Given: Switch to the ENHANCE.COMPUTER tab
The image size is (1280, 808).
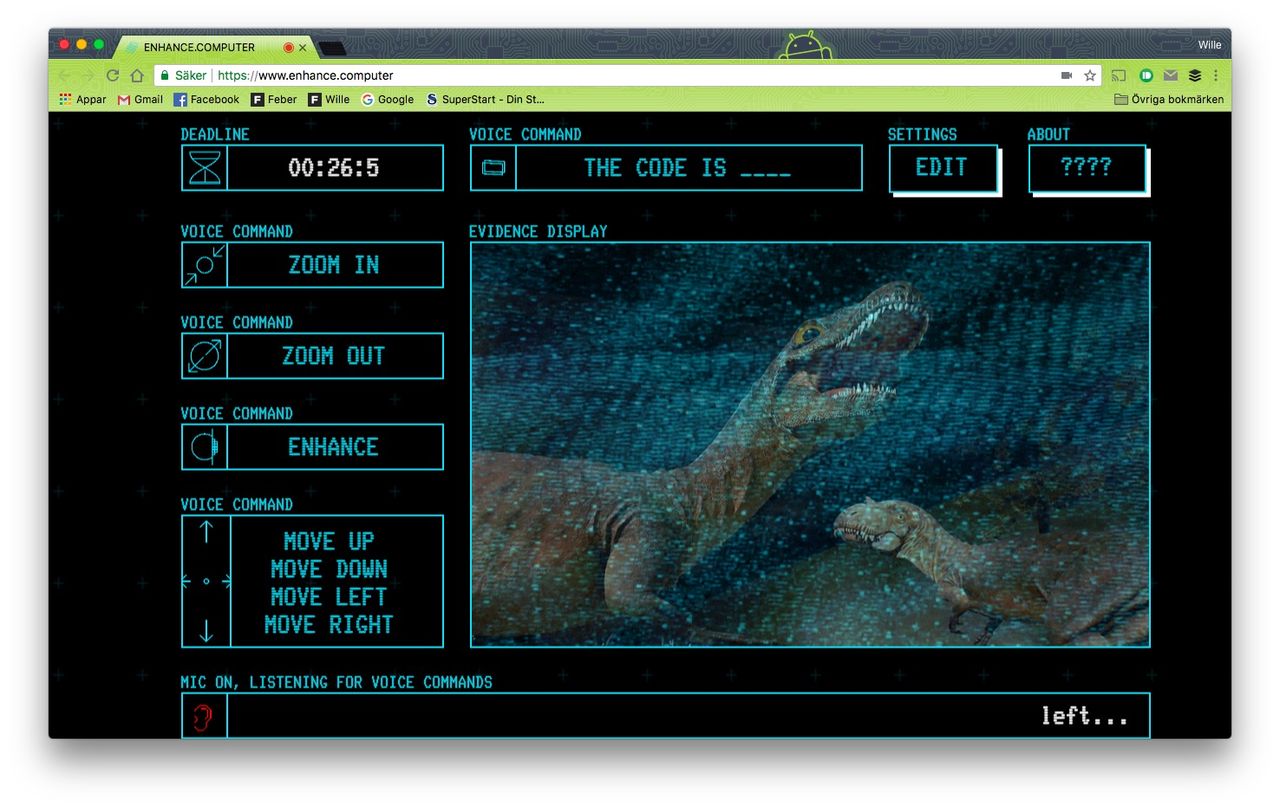Looking at the screenshot, I should (199, 47).
